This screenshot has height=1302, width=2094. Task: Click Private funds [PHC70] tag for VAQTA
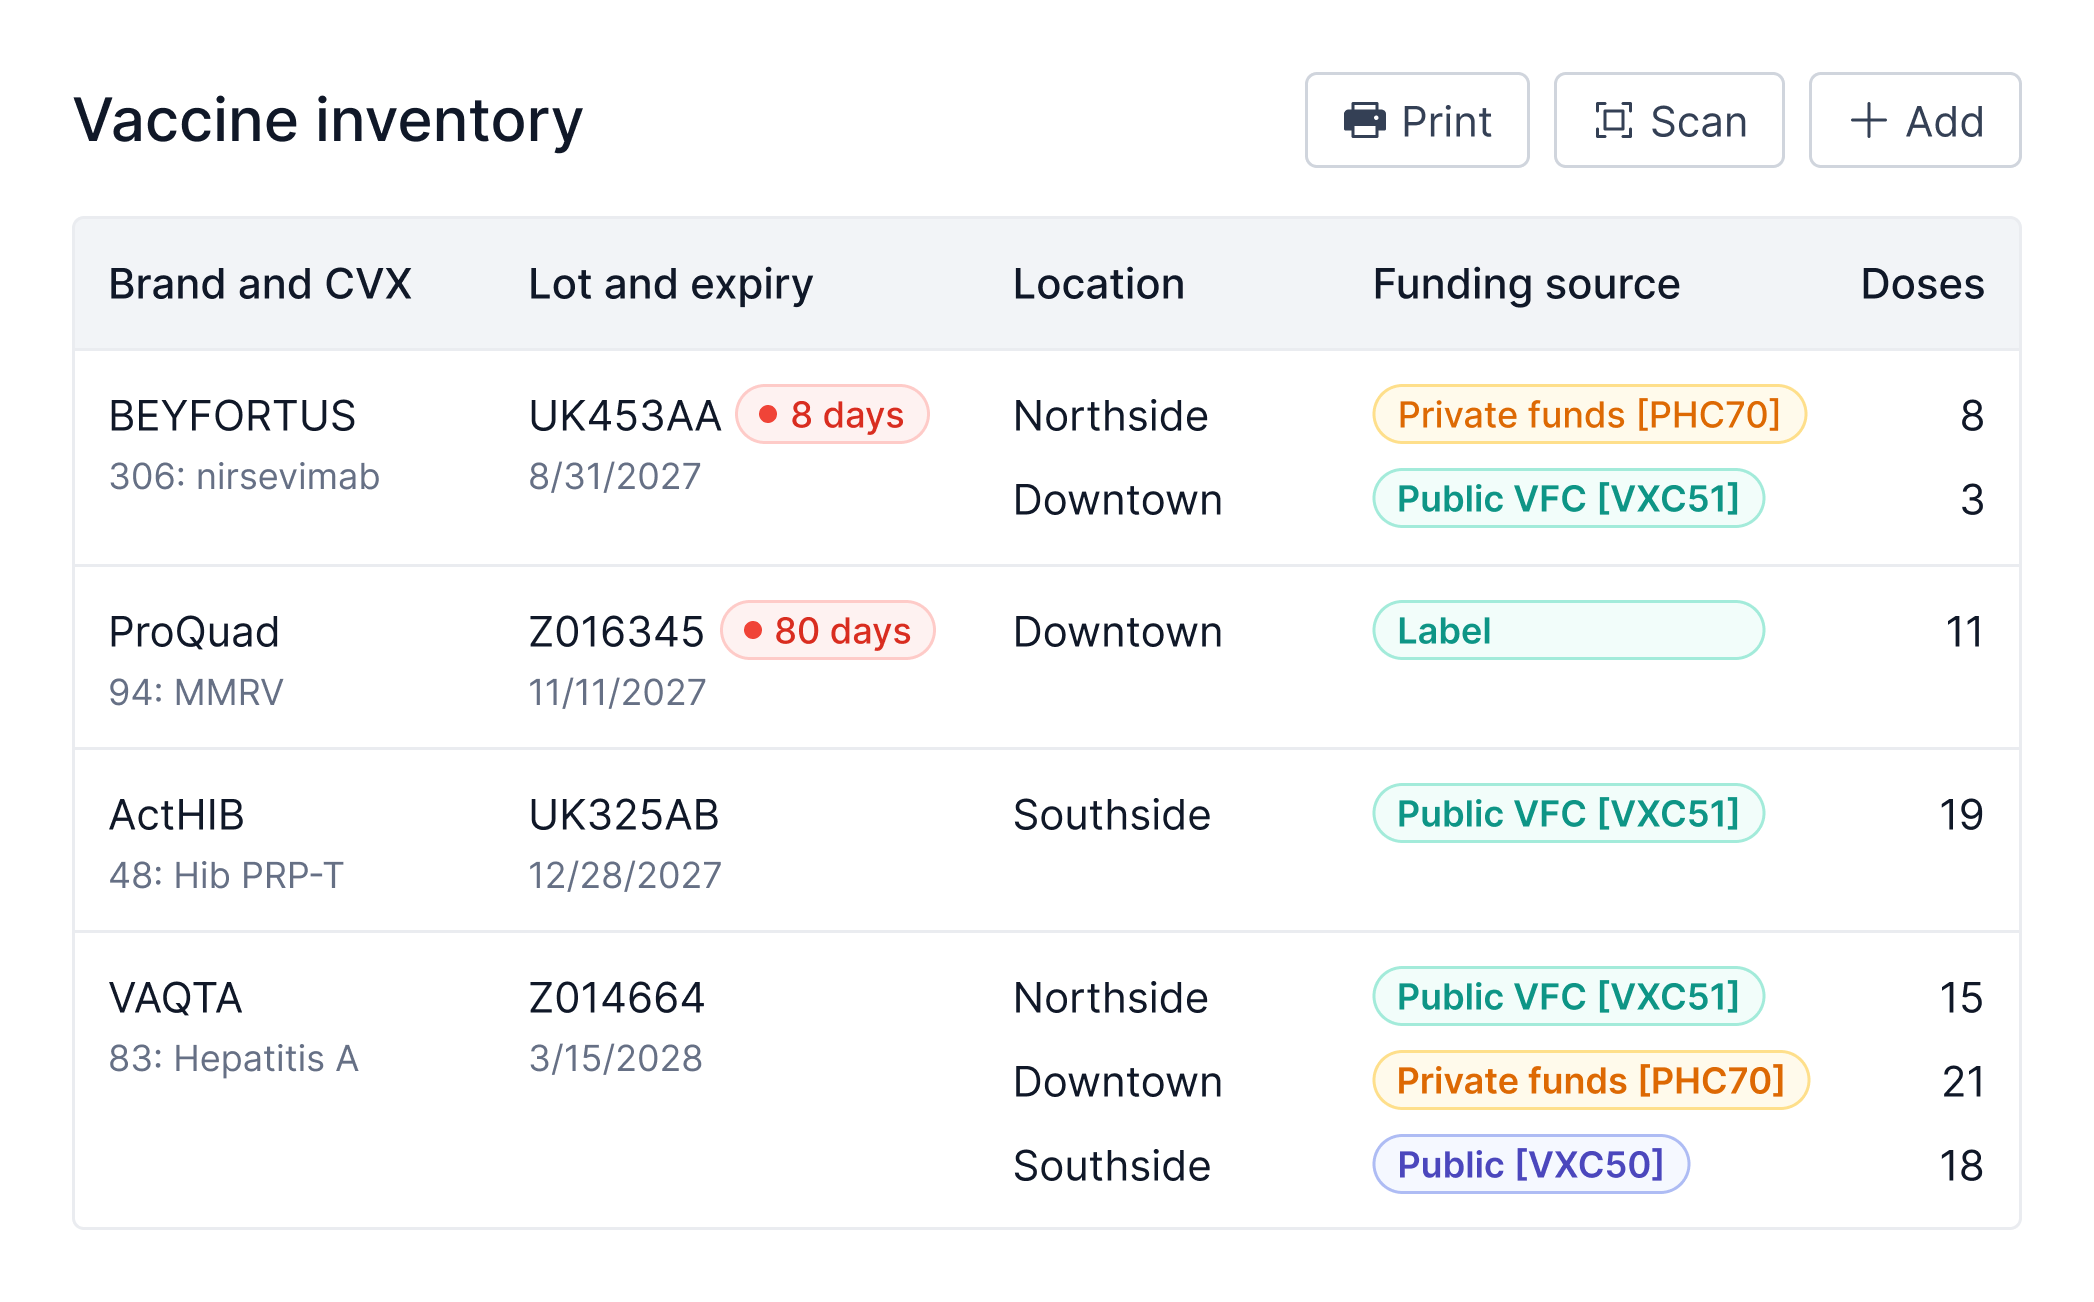point(1591,1081)
